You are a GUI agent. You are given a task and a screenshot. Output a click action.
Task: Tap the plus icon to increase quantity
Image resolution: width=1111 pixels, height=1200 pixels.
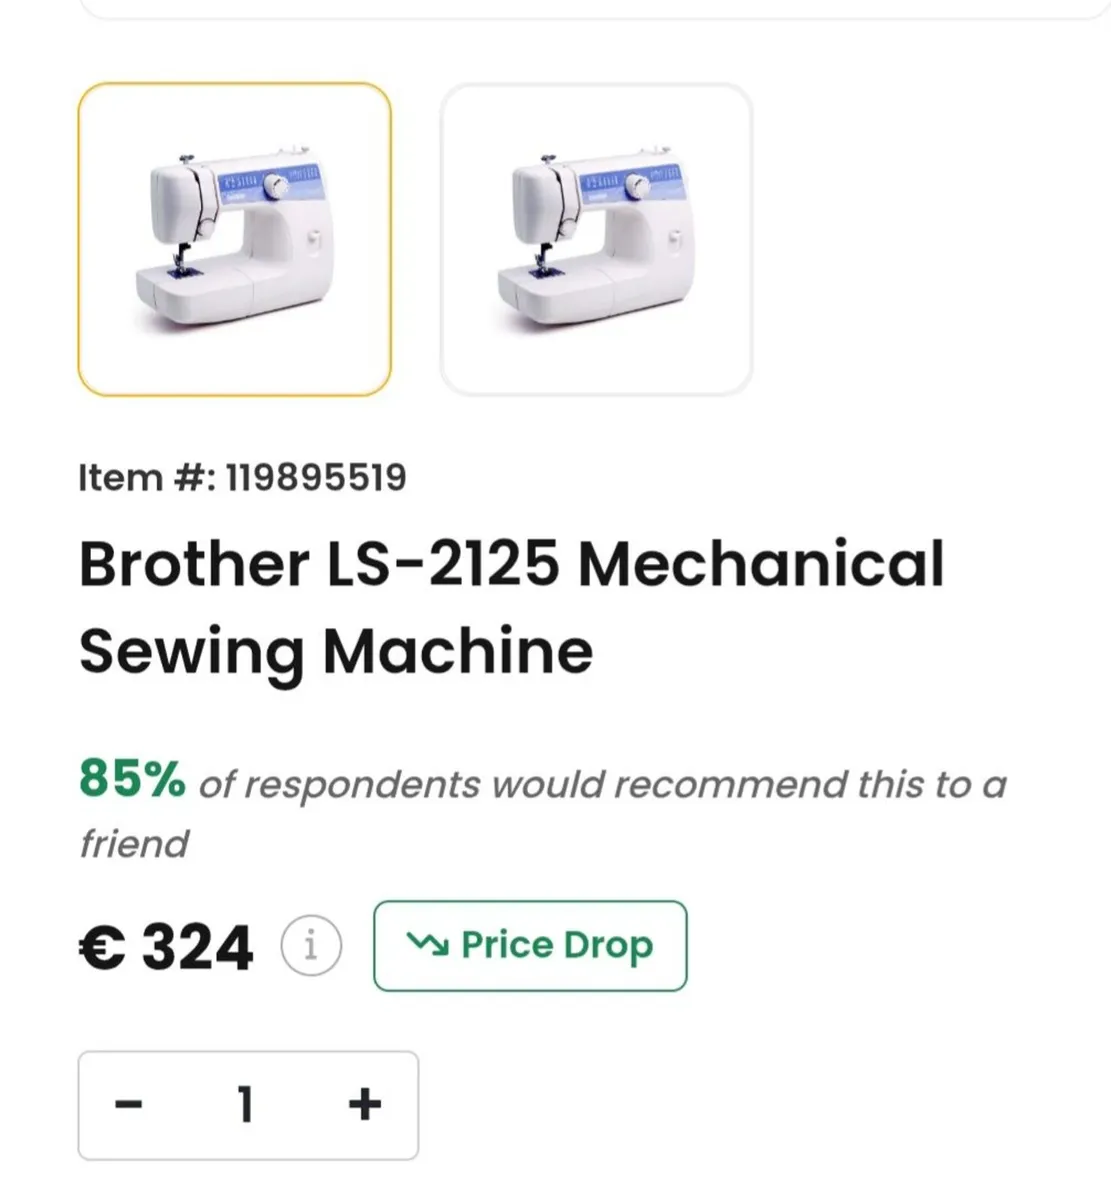364,1105
